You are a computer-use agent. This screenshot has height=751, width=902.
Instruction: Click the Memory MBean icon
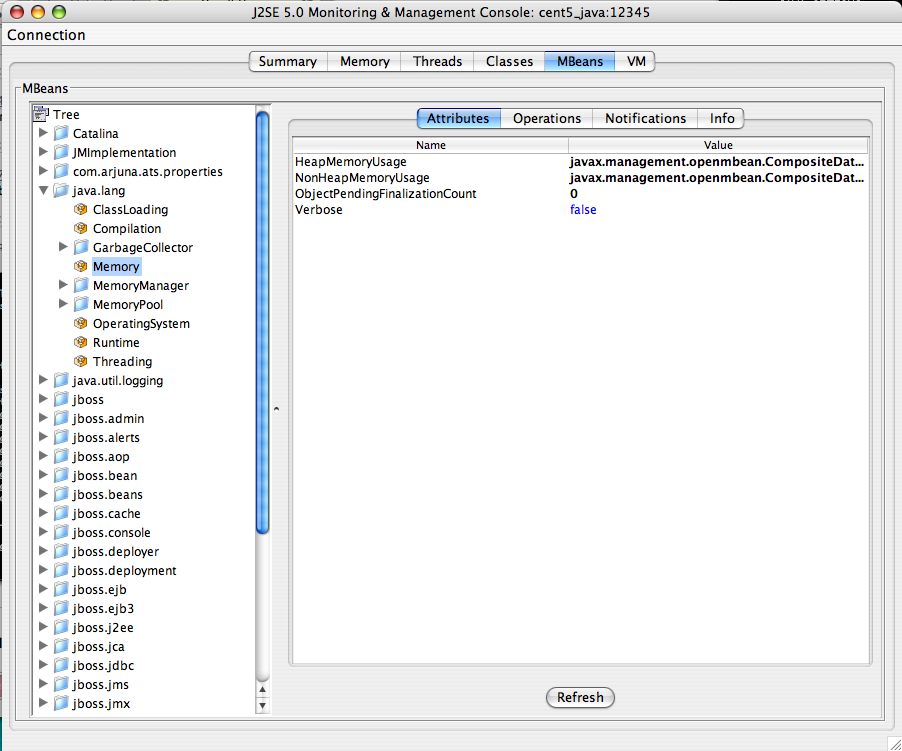pyautogui.click(x=81, y=266)
